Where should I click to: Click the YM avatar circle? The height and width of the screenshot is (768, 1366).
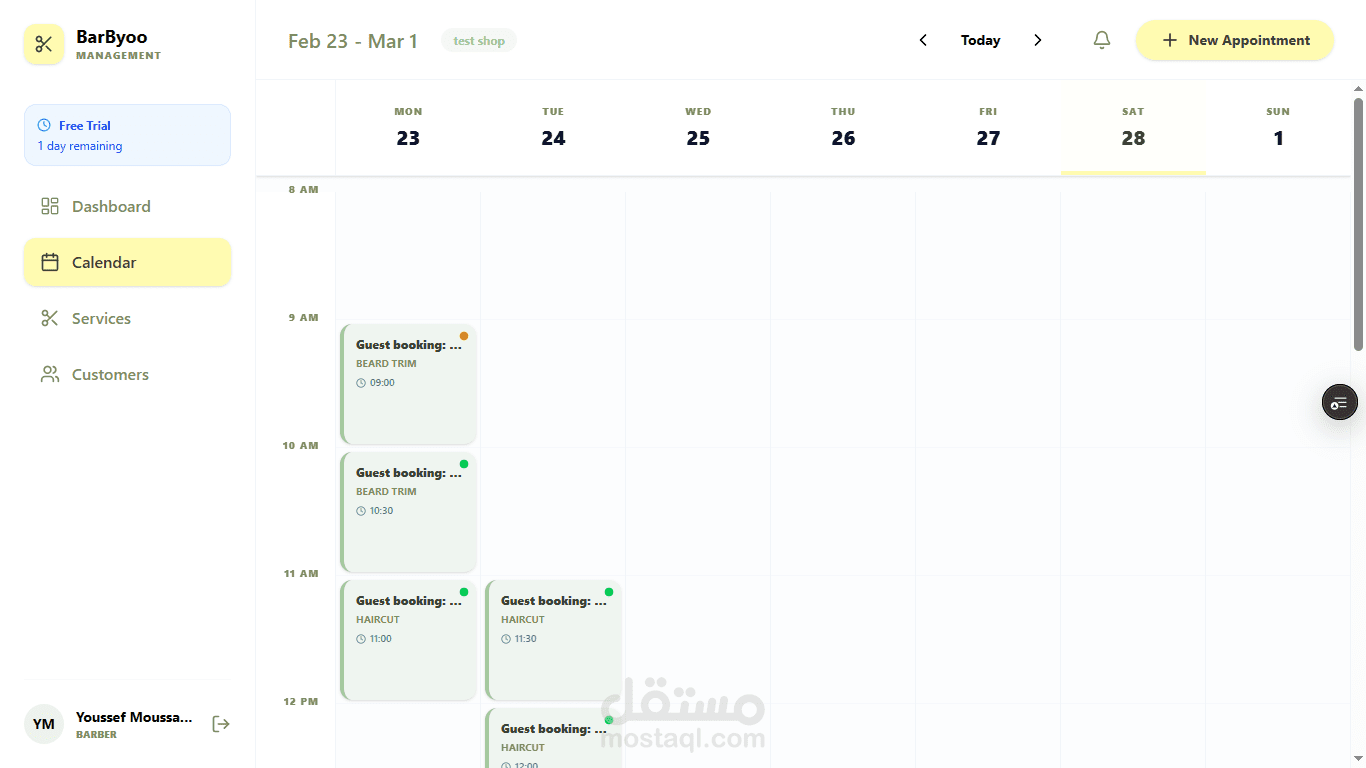pyautogui.click(x=44, y=724)
